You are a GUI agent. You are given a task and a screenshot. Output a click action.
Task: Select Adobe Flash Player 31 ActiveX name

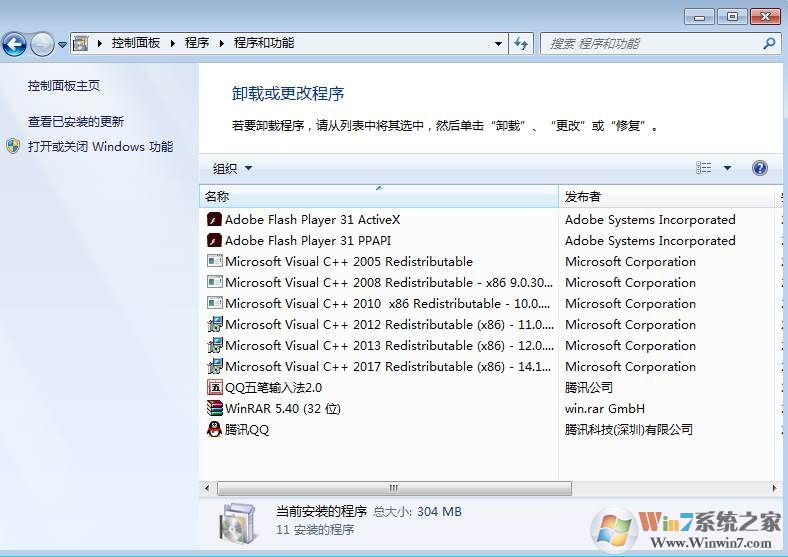(x=313, y=220)
